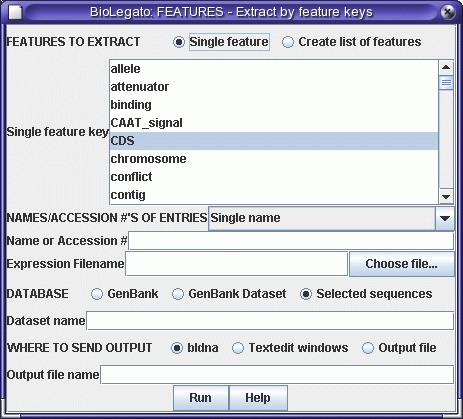Select GenBank Dataset radio button
Viewport: 463px width, 419px height.
[x=178, y=294]
